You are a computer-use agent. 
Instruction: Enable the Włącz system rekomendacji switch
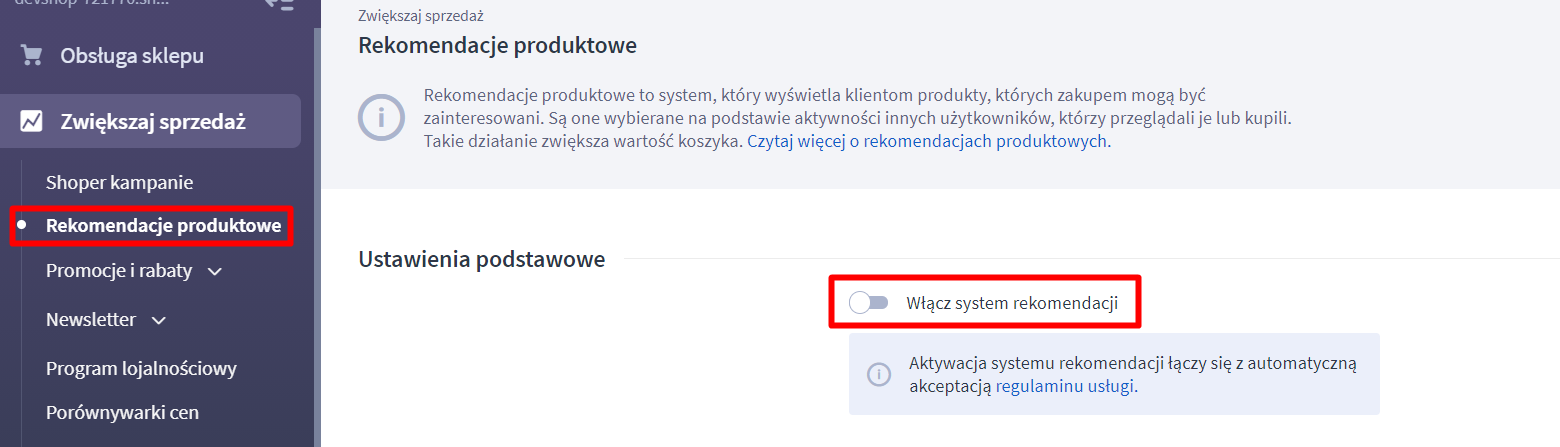868,303
